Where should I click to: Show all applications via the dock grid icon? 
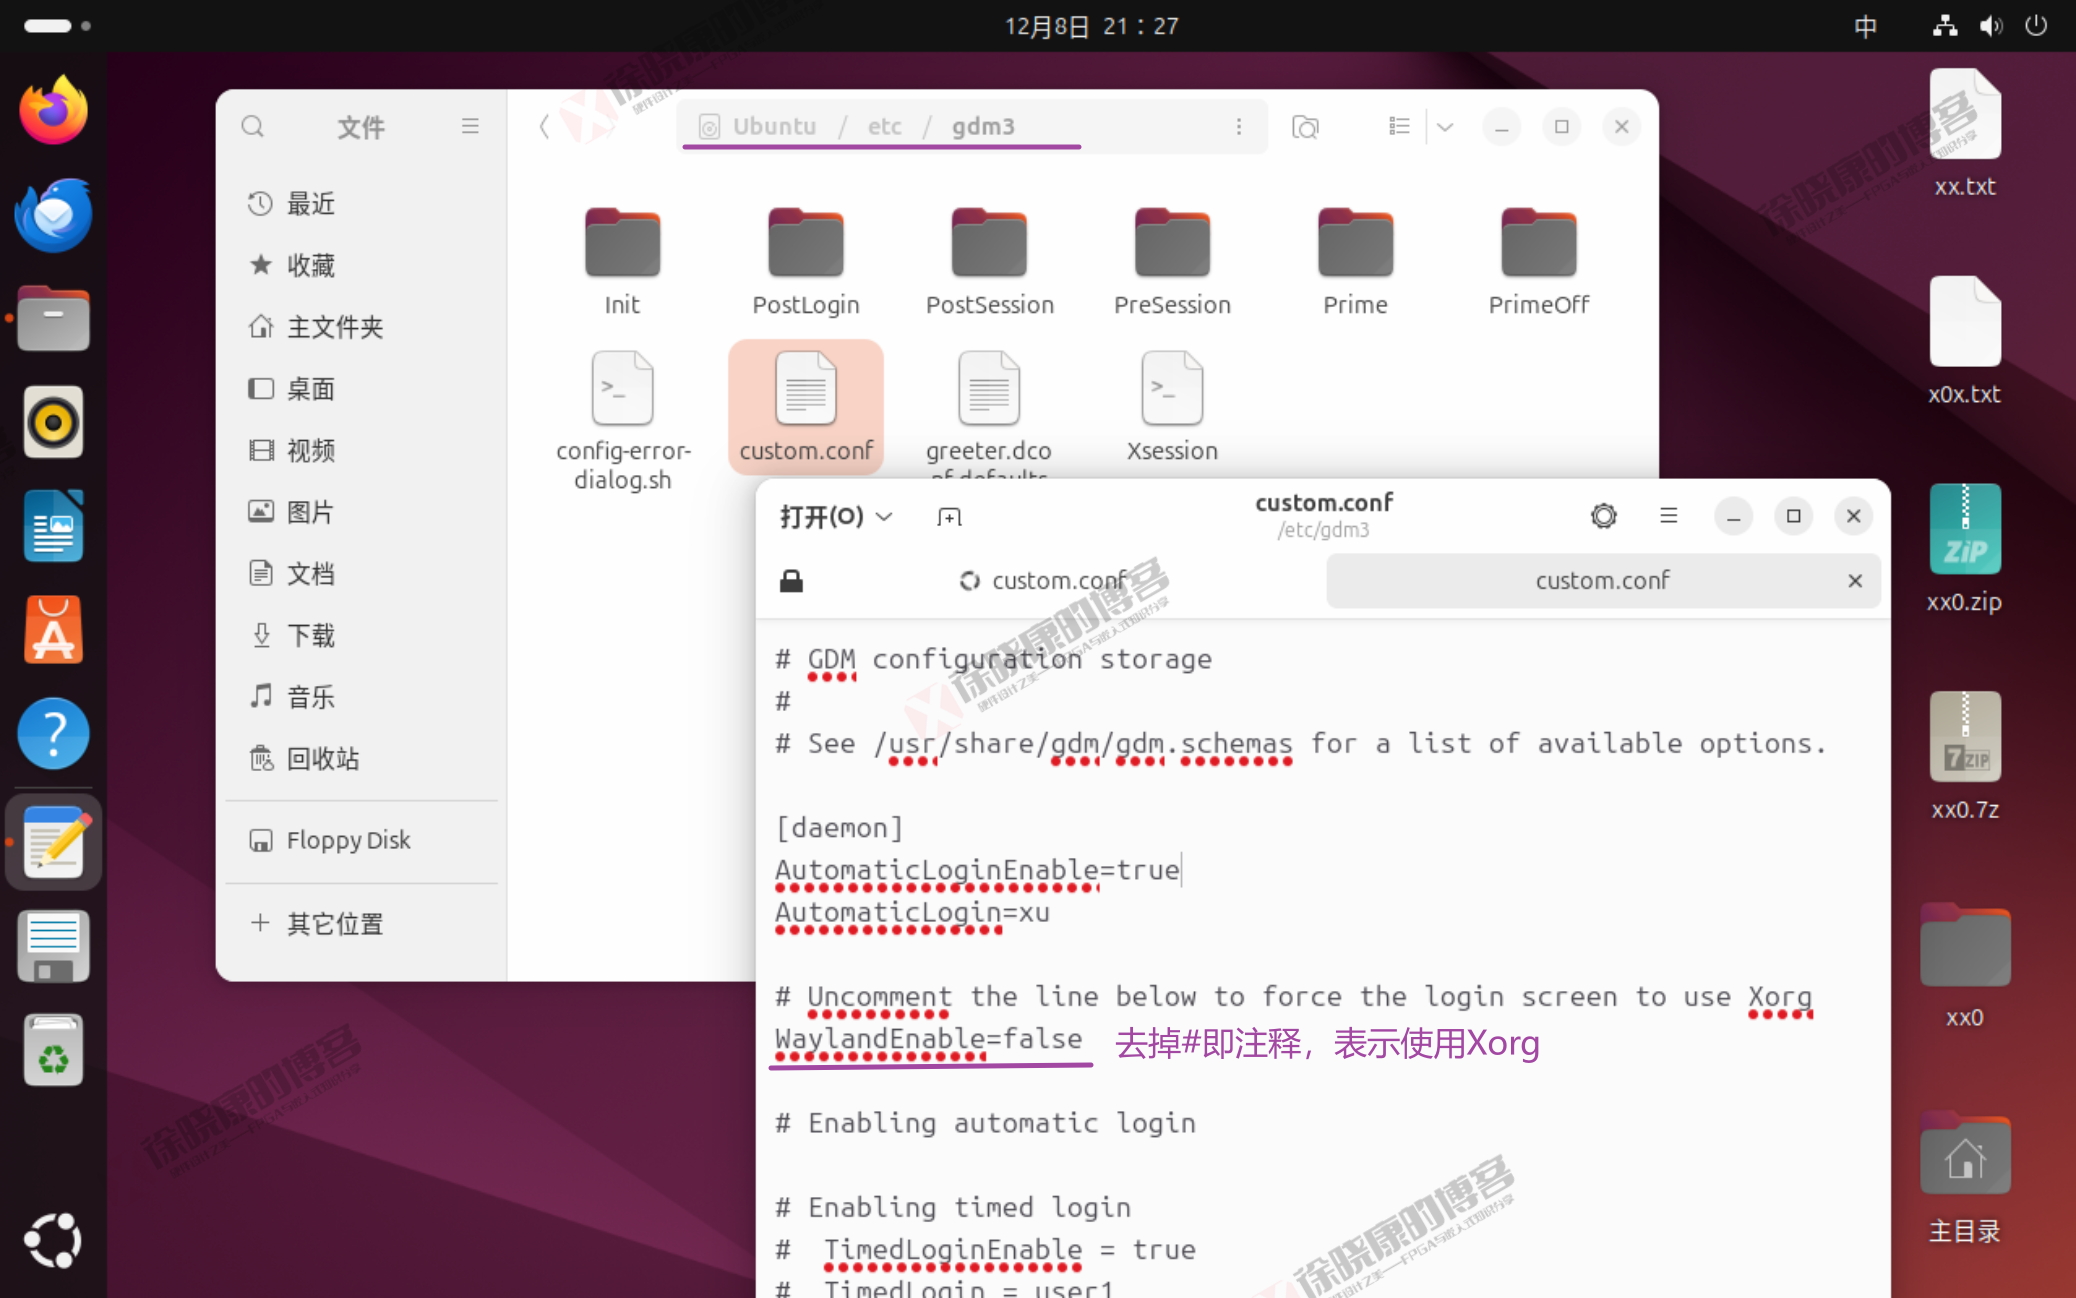pos(52,1240)
